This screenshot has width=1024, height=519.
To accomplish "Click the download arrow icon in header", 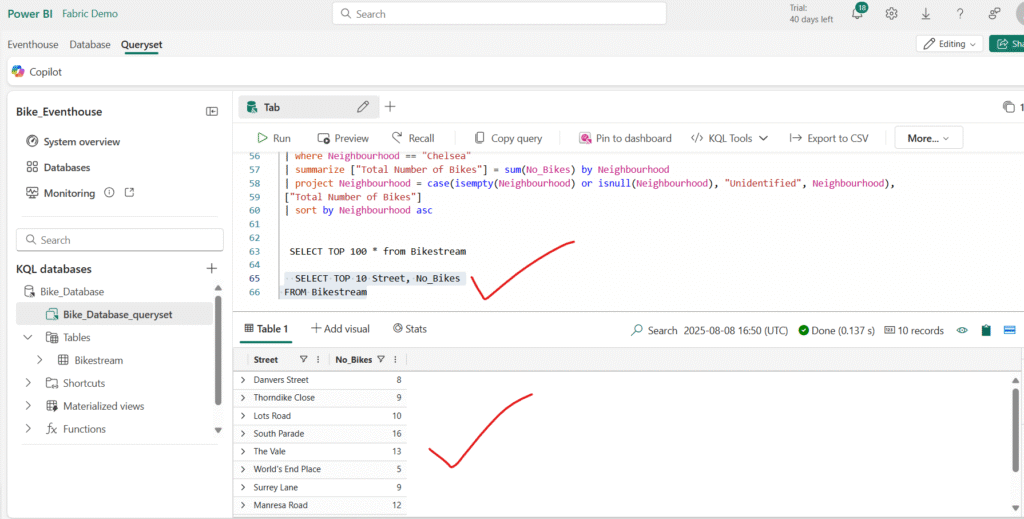I will coord(925,14).
